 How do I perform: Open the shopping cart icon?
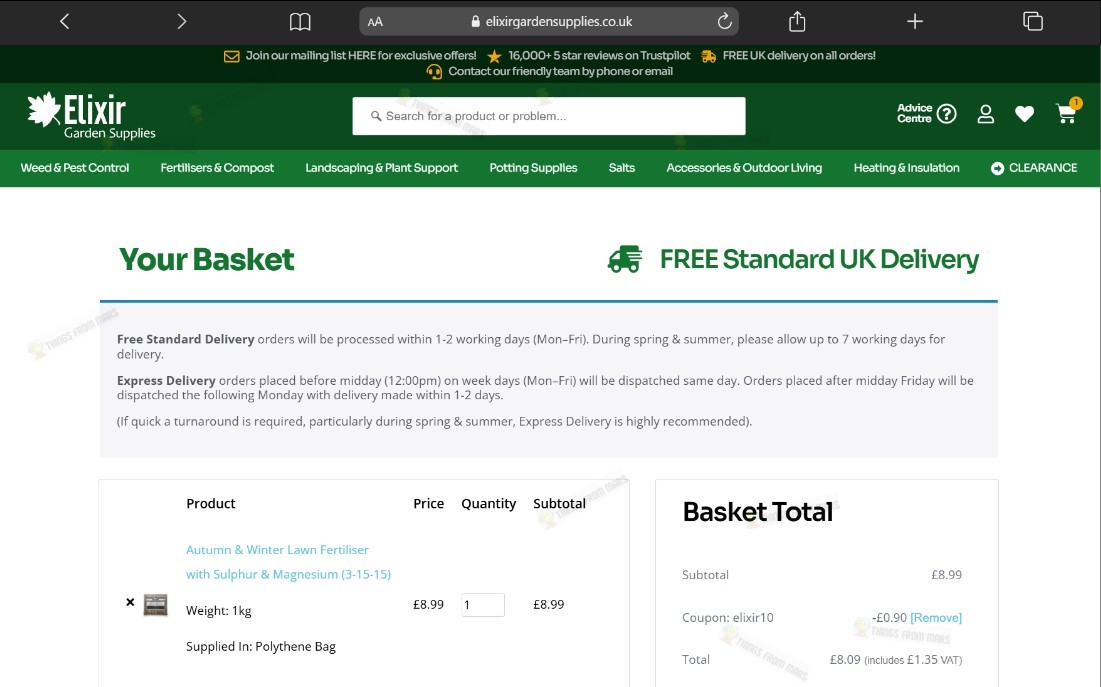[1066, 114]
